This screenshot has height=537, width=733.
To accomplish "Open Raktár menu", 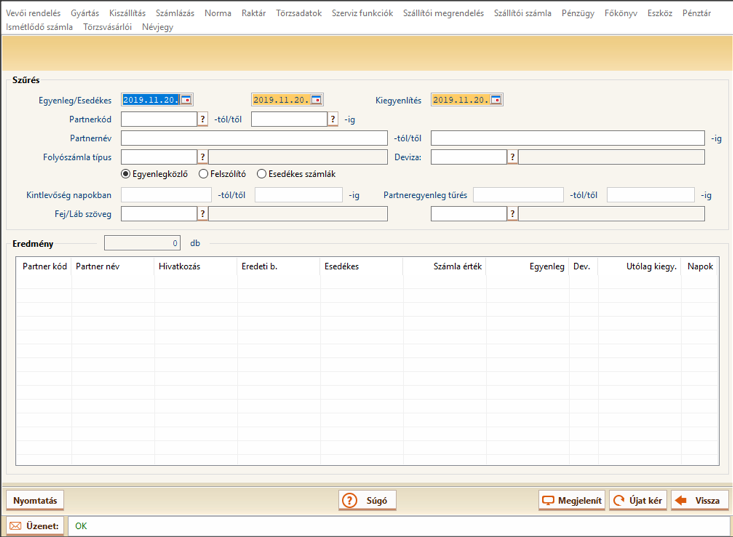I will 253,13.
